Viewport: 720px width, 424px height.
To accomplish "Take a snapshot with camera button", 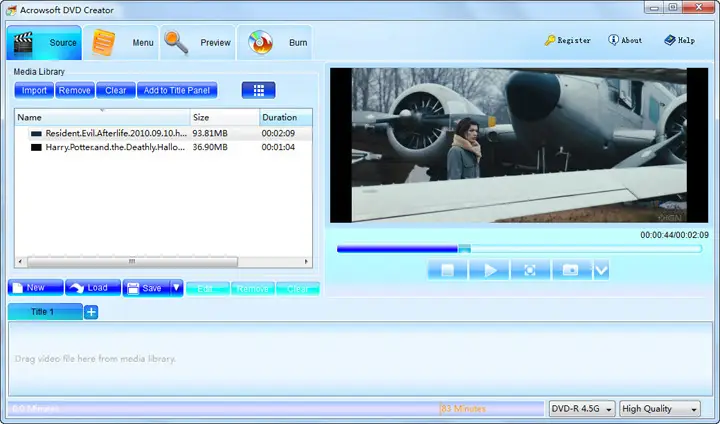I will 571,270.
